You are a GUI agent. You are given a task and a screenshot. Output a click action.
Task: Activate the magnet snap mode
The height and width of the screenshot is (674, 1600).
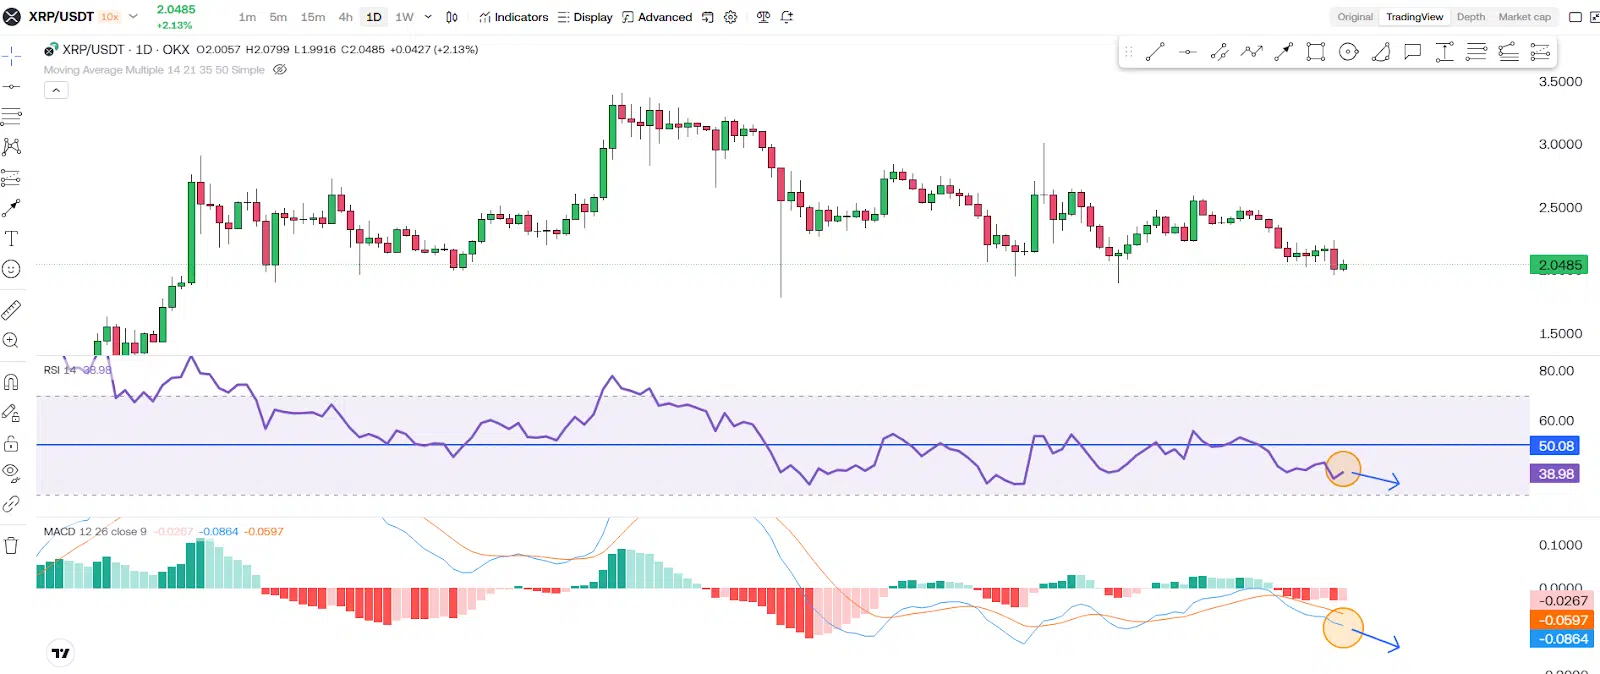point(11,382)
